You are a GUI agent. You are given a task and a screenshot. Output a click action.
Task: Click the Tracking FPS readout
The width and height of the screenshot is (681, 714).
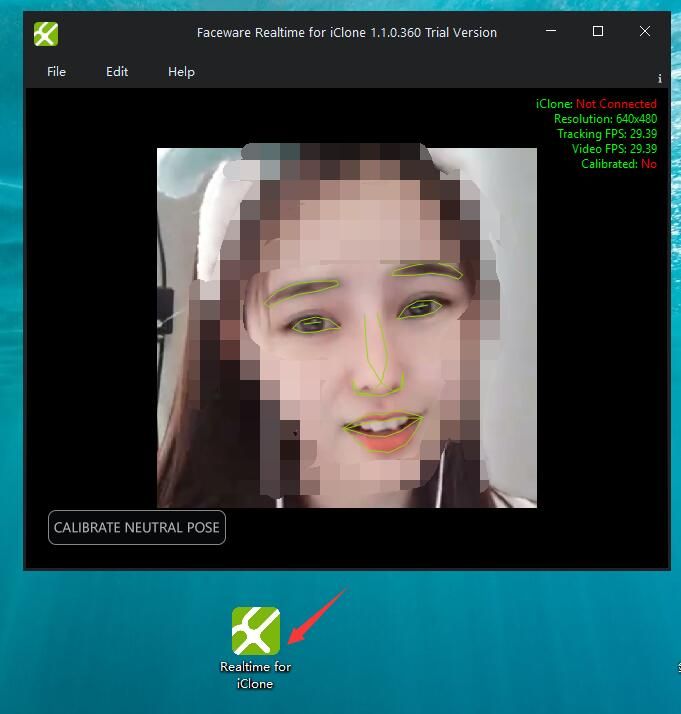point(606,134)
